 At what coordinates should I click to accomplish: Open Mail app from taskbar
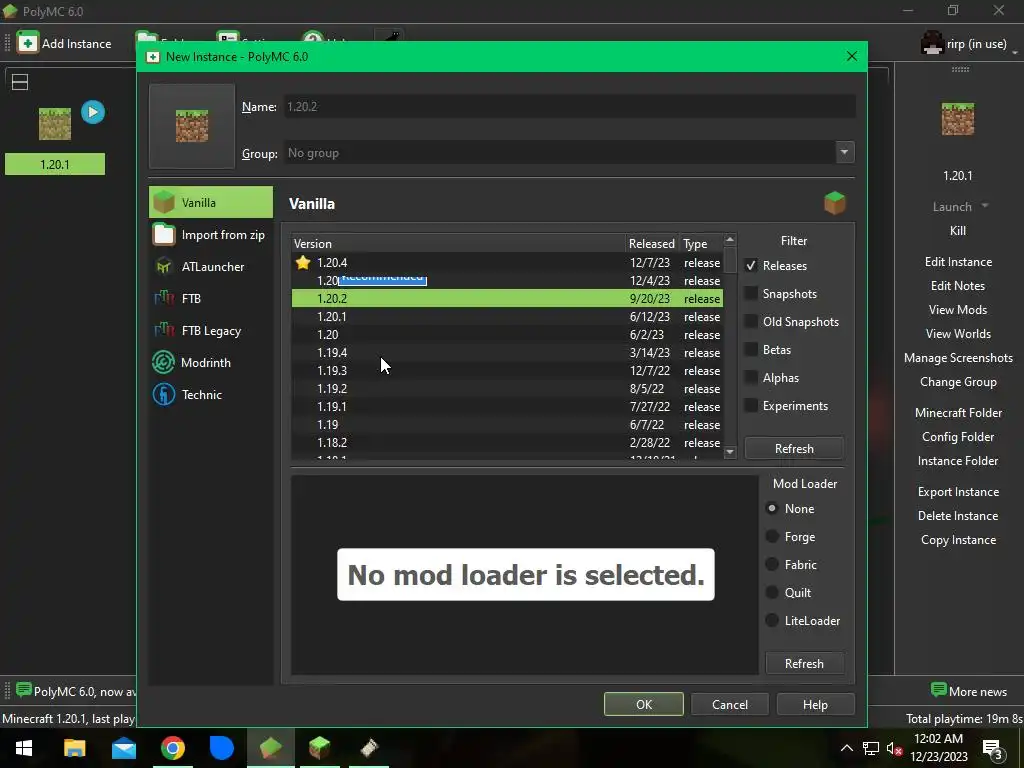tap(123, 748)
